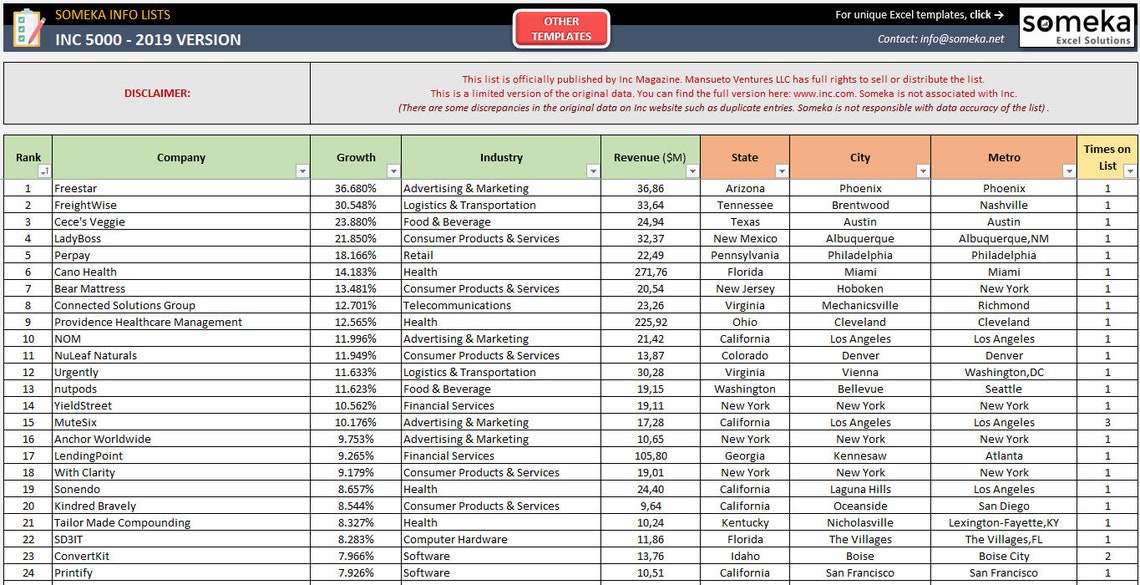Select the 271,76 revenue value
1140x585 pixels.
(x=651, y=272)
